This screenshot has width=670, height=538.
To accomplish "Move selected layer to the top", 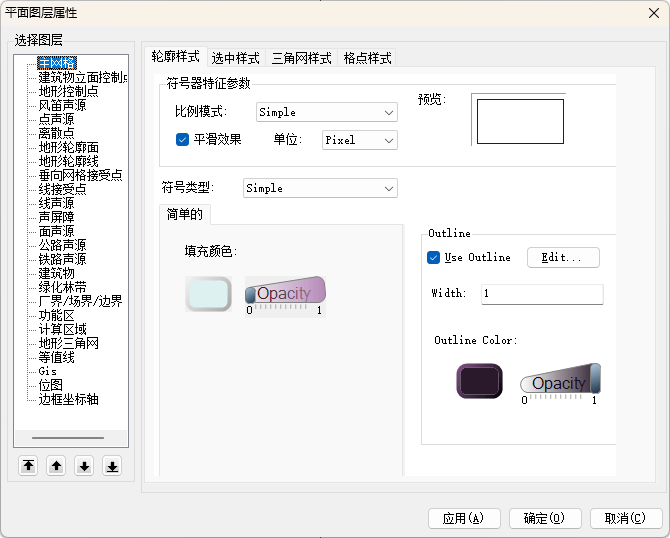I will click(28, 466).
